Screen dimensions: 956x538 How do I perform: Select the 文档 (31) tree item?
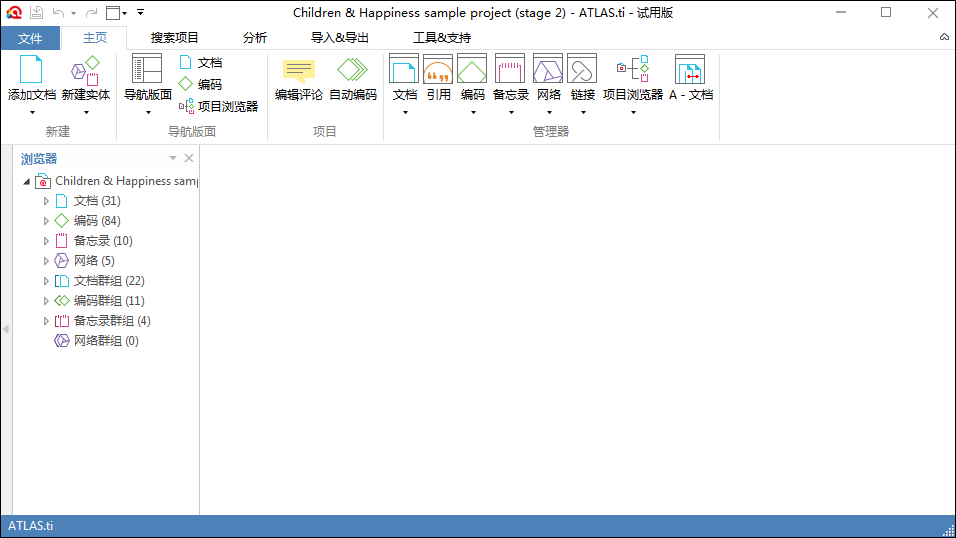coord(88,201)
